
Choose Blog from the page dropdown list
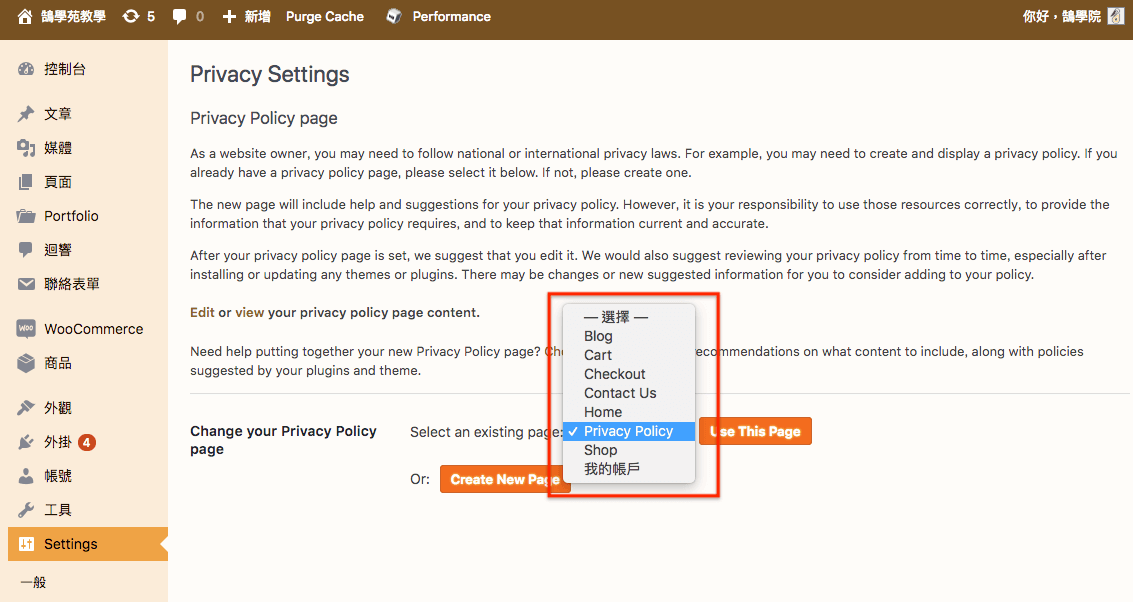598,336
